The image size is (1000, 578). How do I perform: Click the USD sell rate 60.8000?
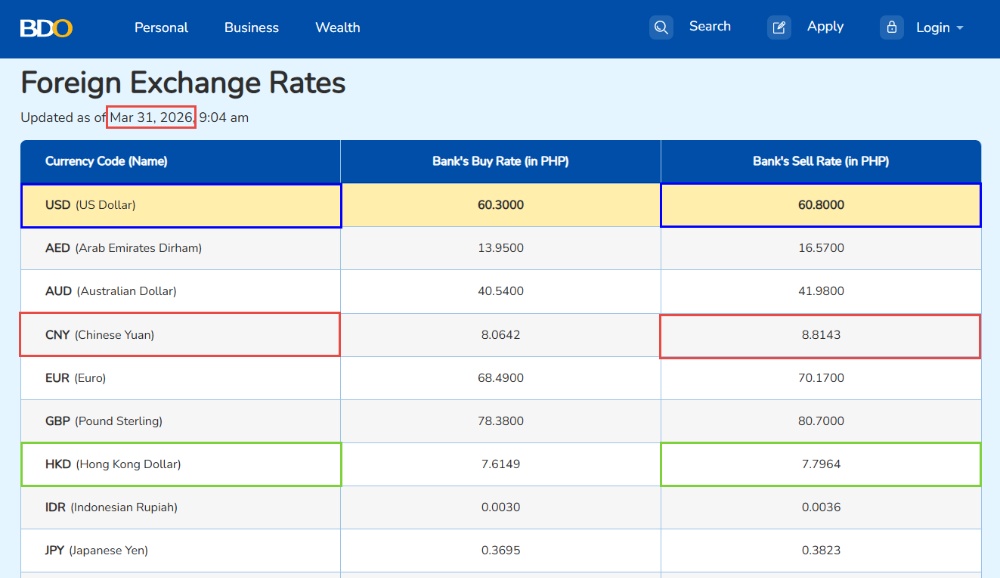[x=820, y=205]
